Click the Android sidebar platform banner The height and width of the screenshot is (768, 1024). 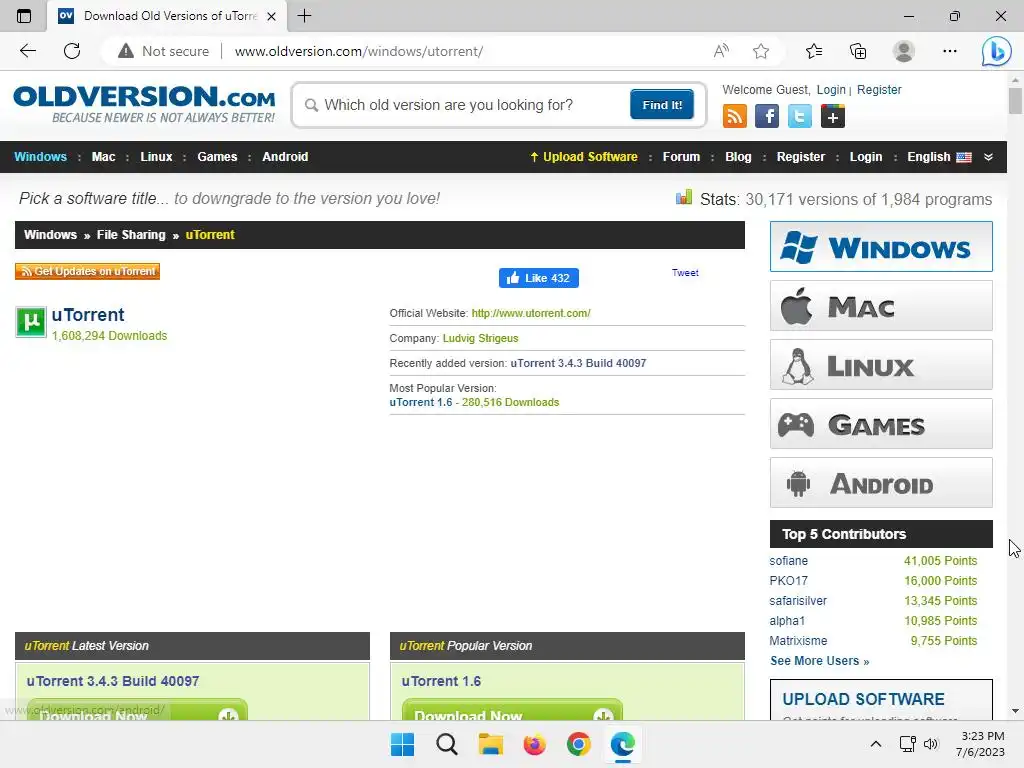tap(881, 483)
